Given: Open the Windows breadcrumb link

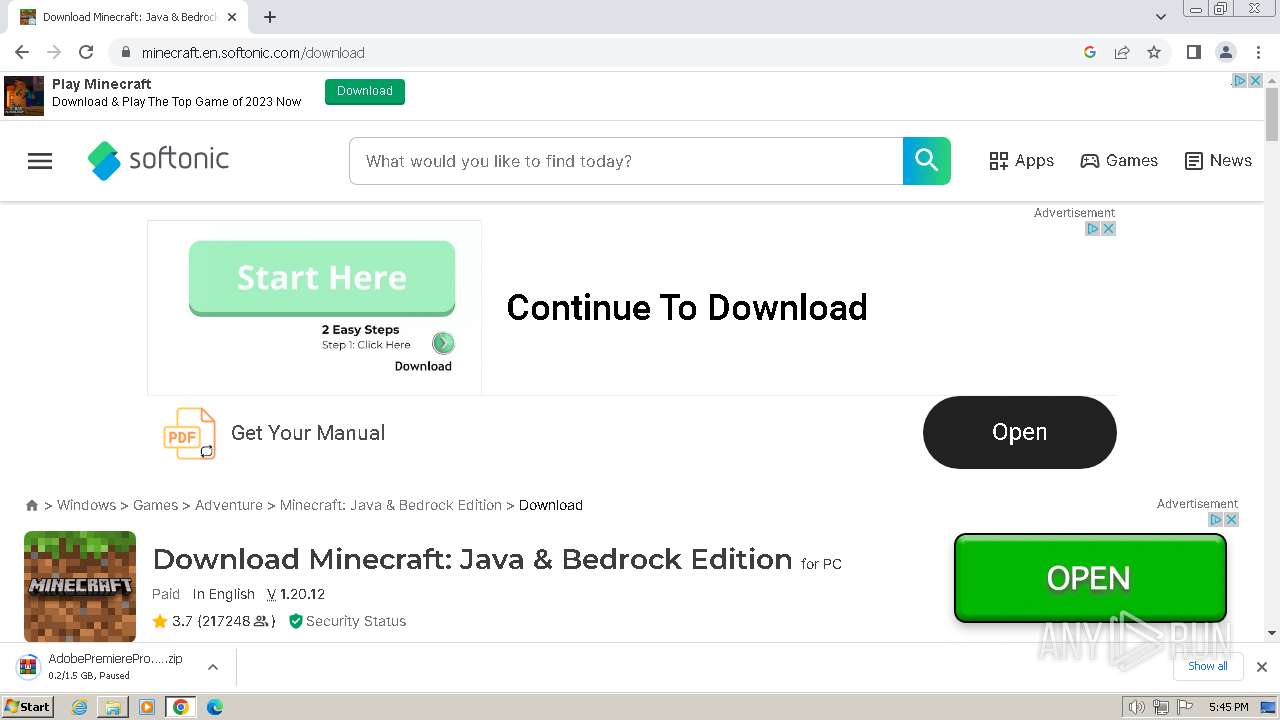Looking at the screenshot, I should coord(86,505).
